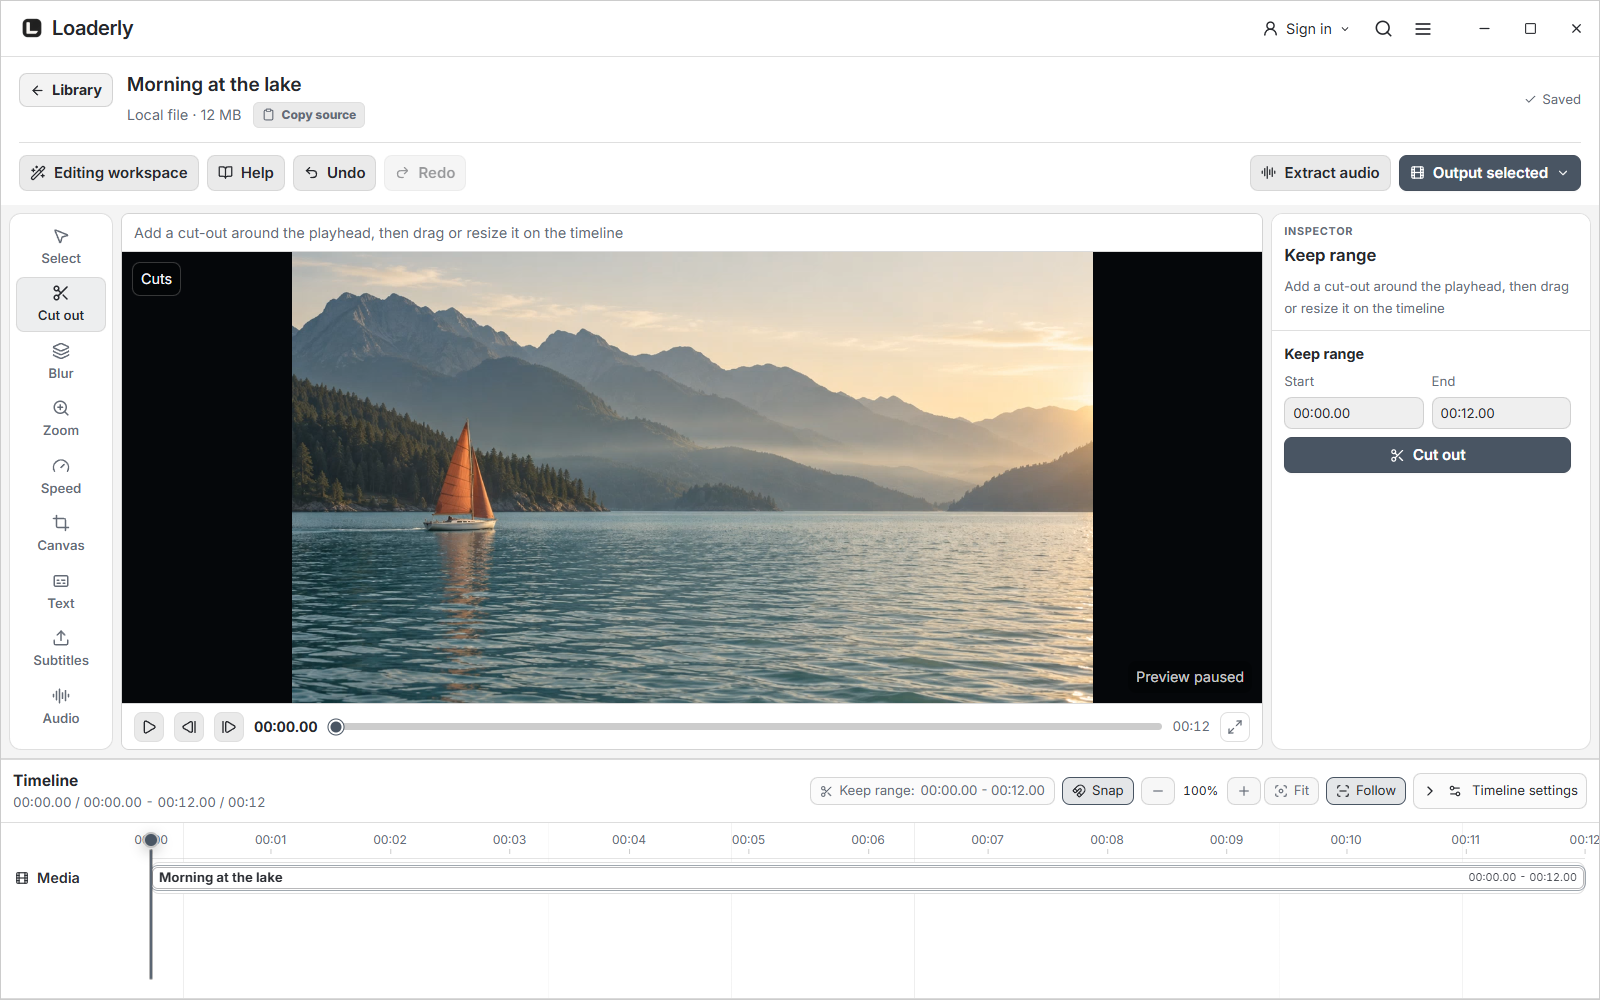Click the 00:02 timeline ruler mark
Viewport: 1600px width, 1000px height.
(x=390, y=840)
